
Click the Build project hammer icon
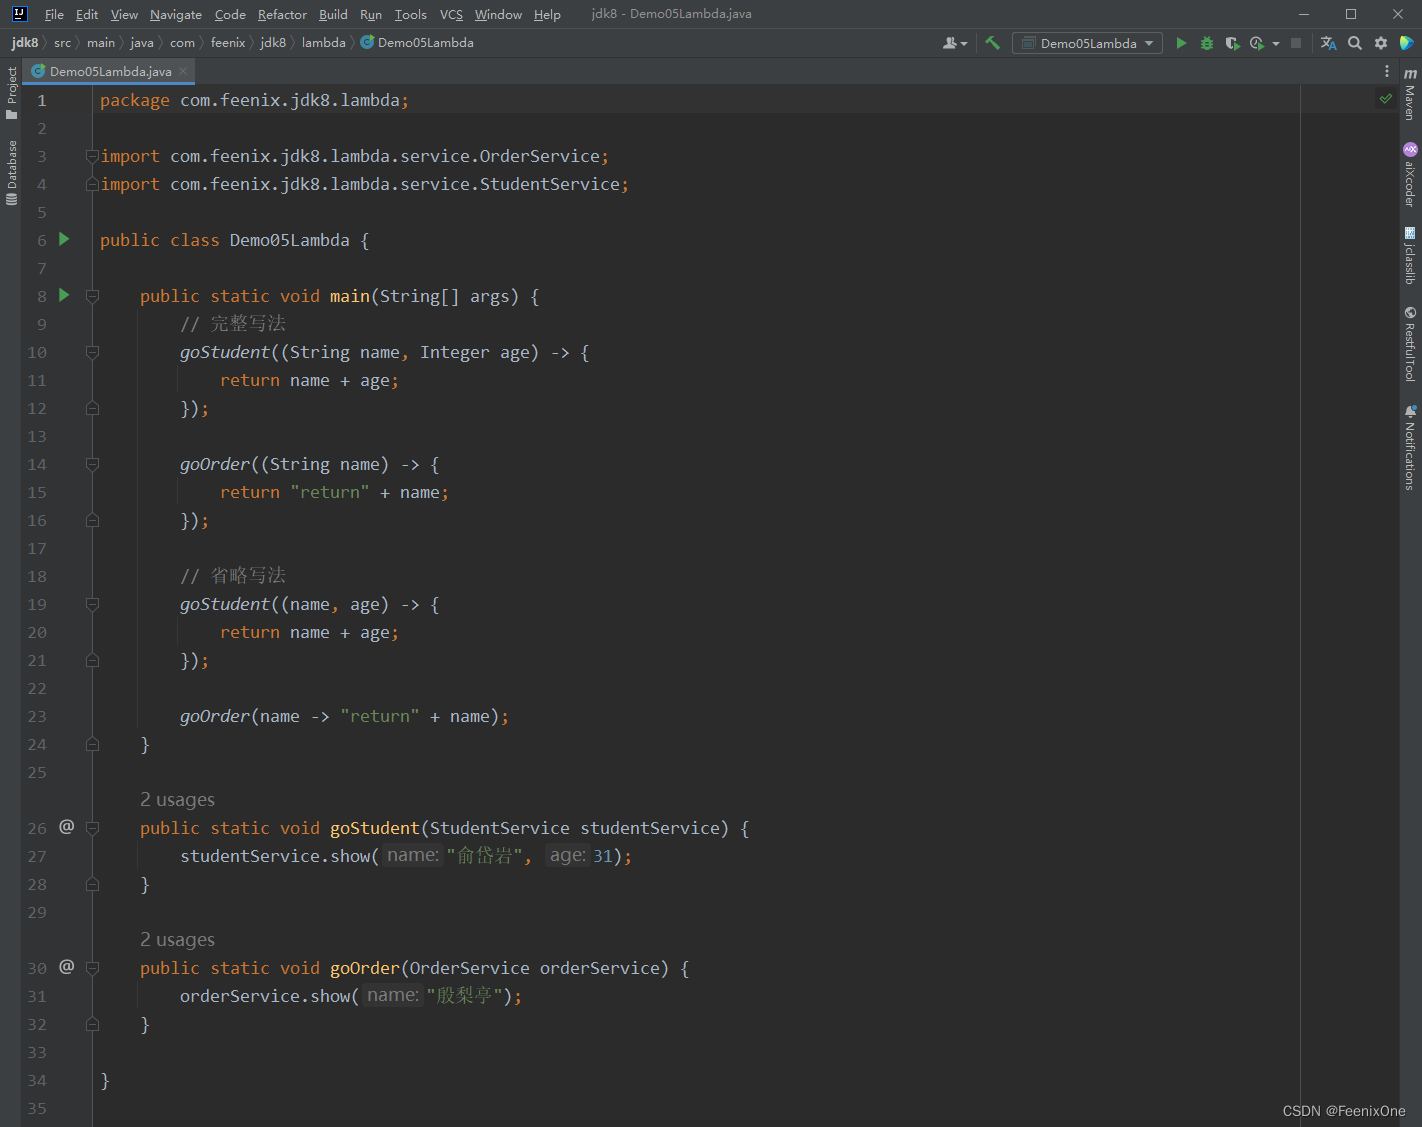point(992,43)
